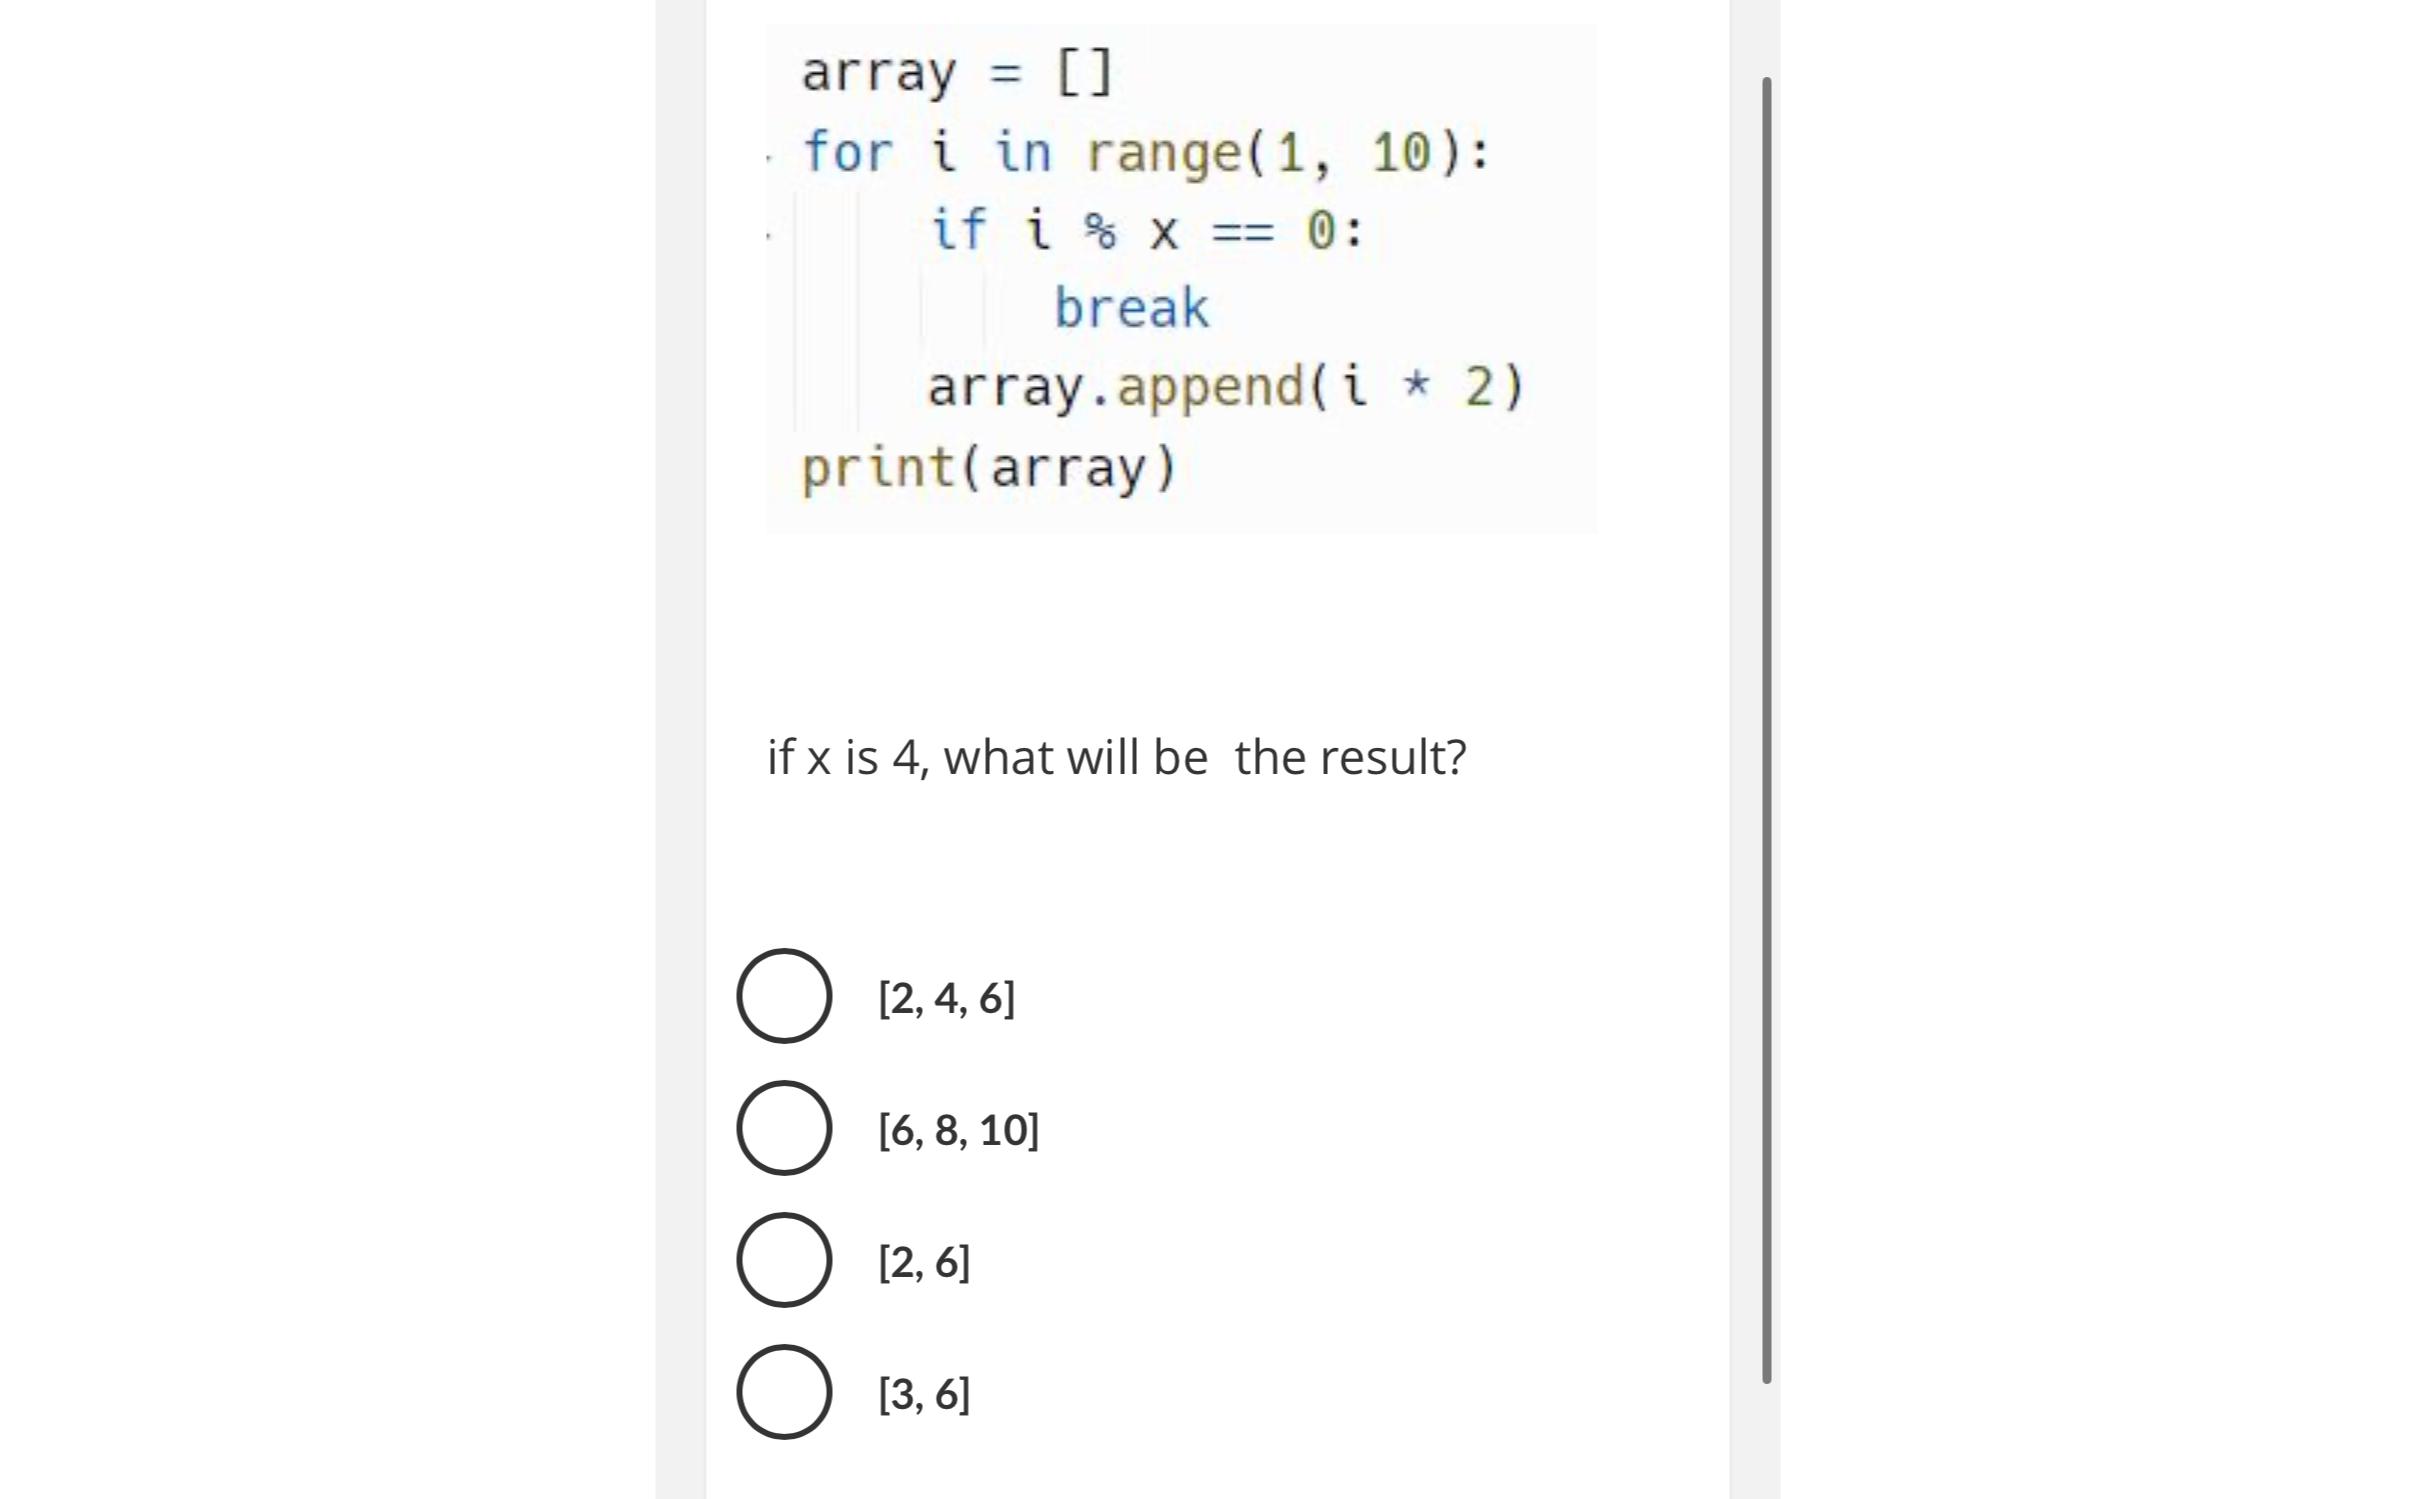Click the [6, 8, 10] answer label text

(956, 1131)
